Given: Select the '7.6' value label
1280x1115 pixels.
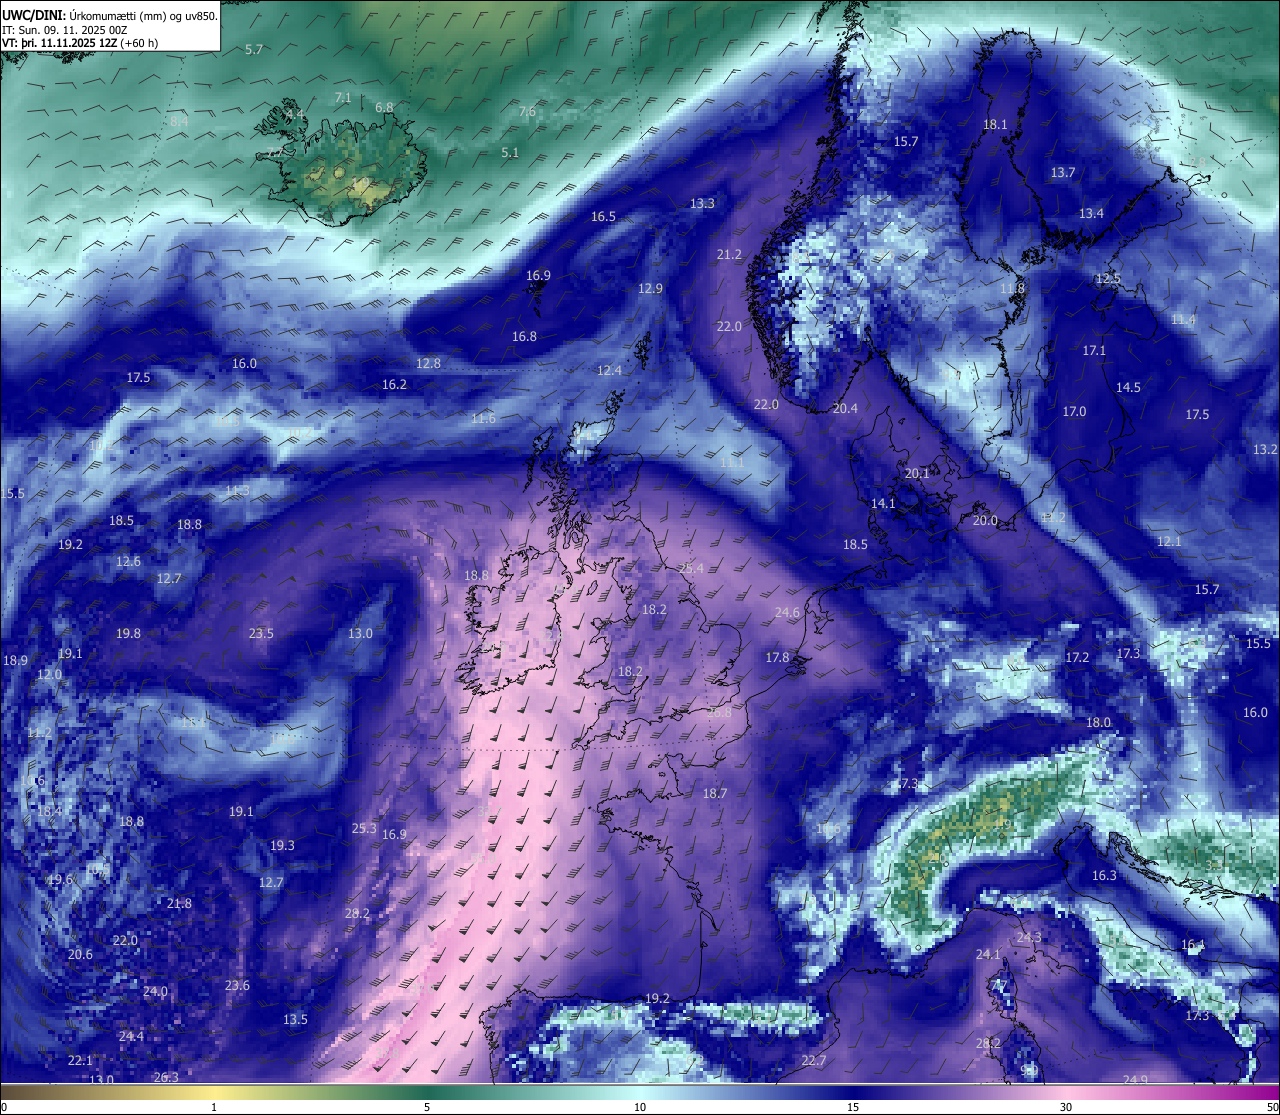Looking at the screenshot, I should point(527,111).
